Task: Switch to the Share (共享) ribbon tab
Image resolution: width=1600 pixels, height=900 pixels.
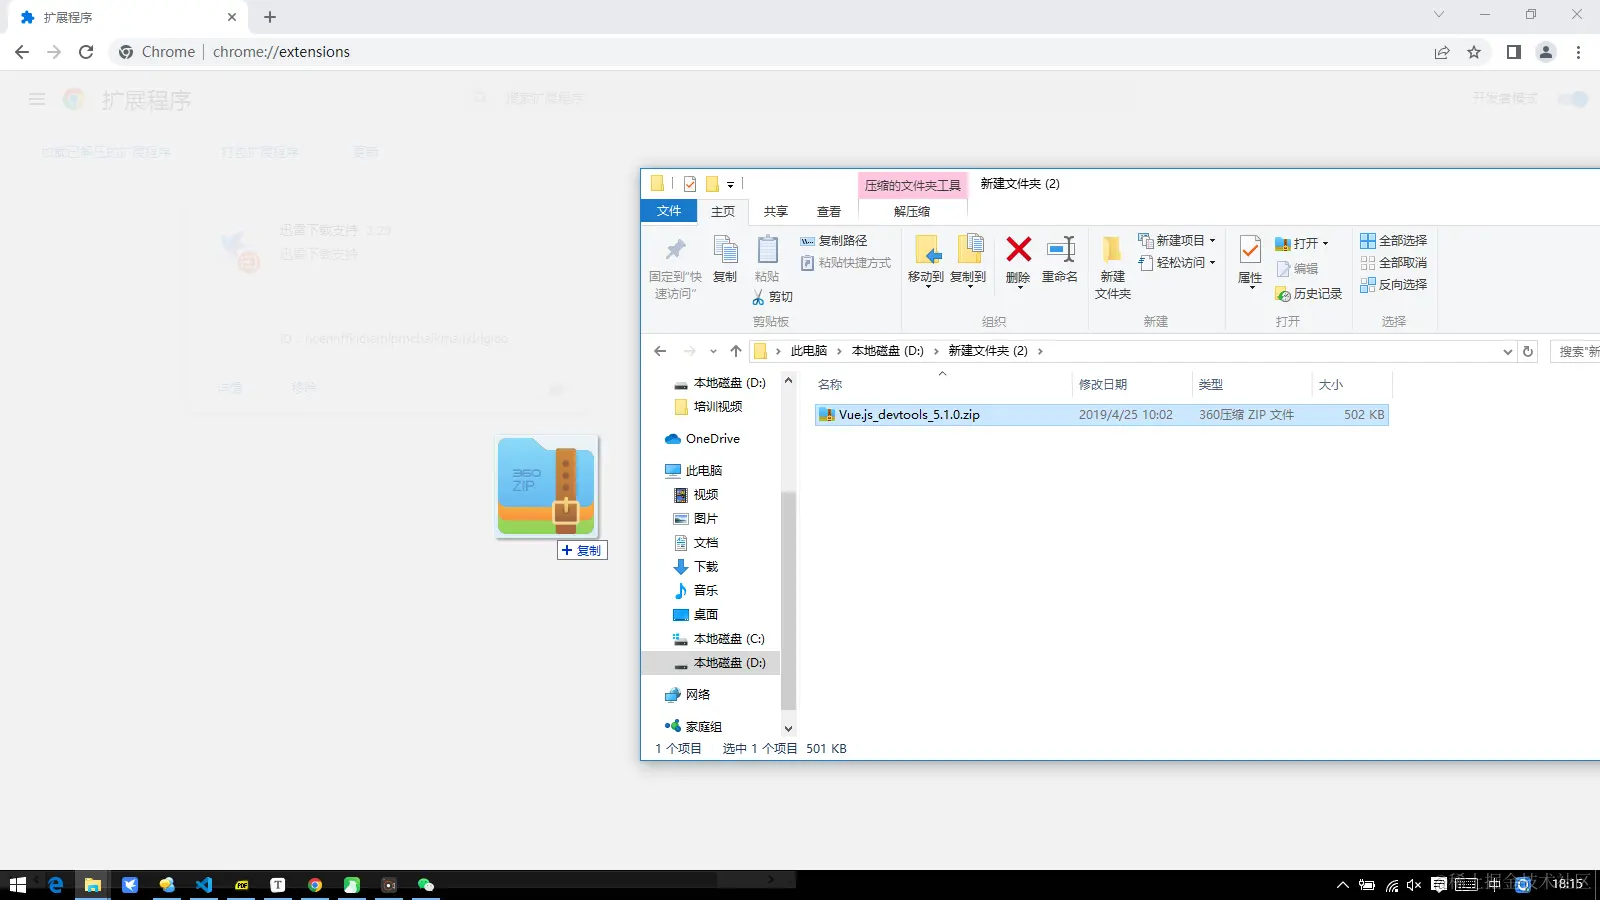Action: (x=776, y=211)
